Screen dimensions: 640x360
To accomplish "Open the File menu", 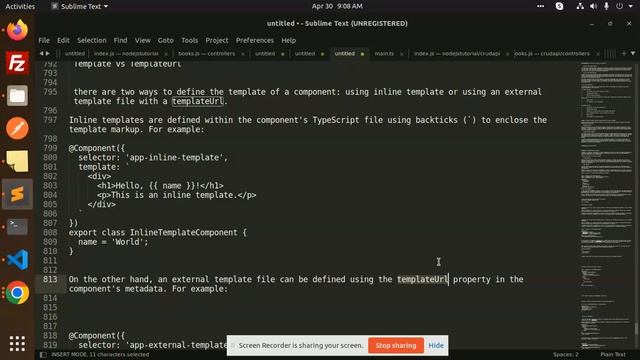I will (x=44, y=40).
